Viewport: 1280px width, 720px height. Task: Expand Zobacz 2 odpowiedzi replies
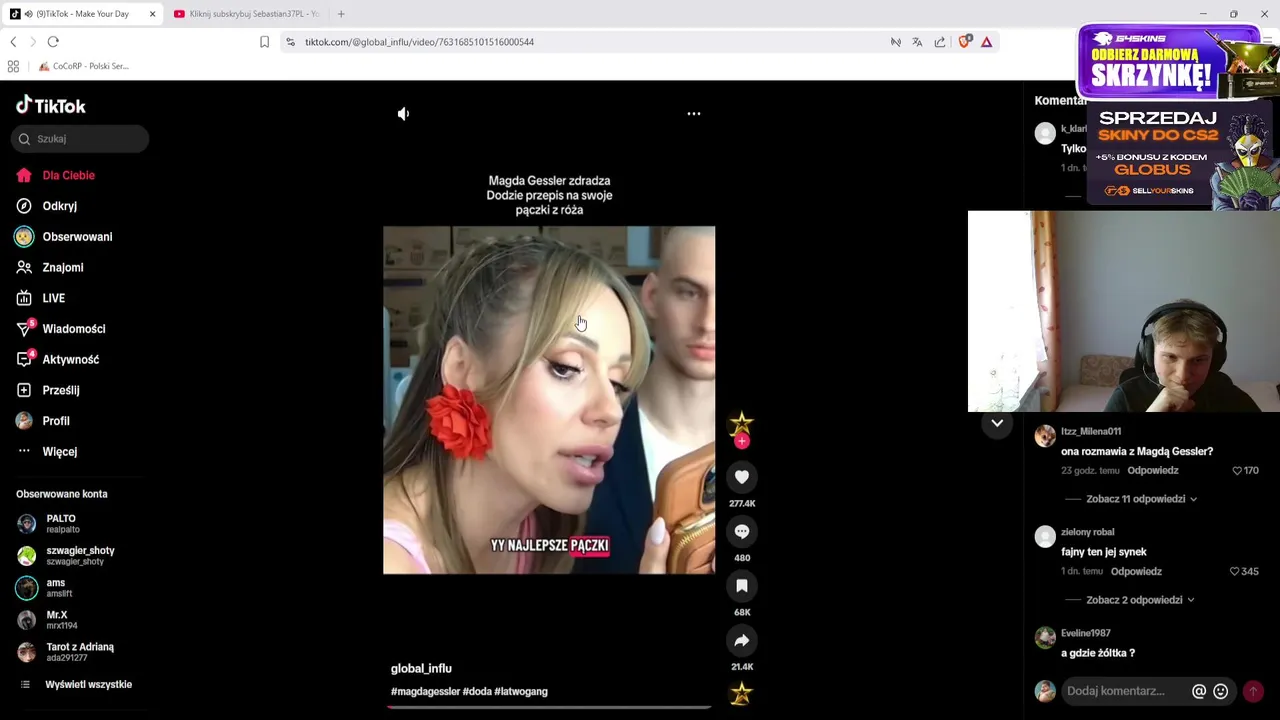pyautogui.click(x=1139, y=600)
